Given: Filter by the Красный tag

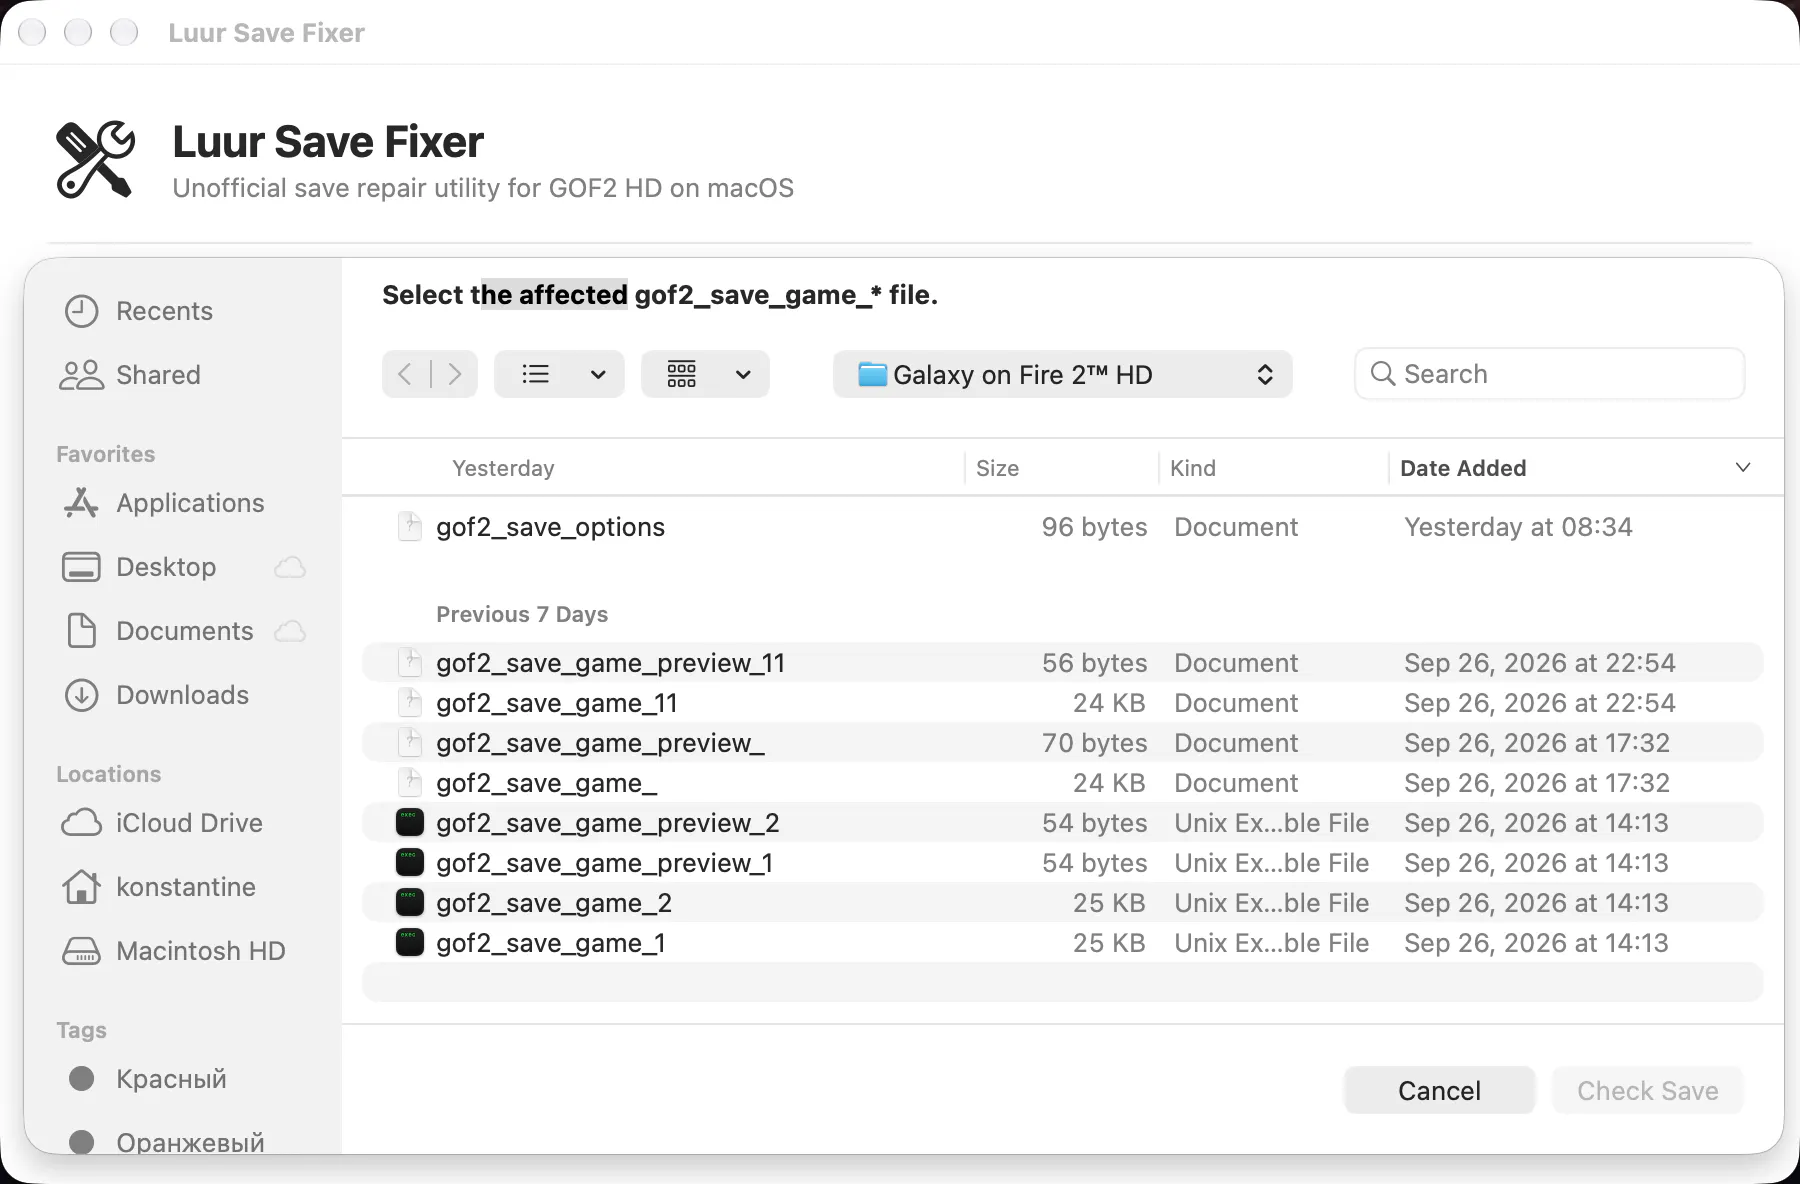Looking at the screenshot, I should click(x=171, y=1079).
